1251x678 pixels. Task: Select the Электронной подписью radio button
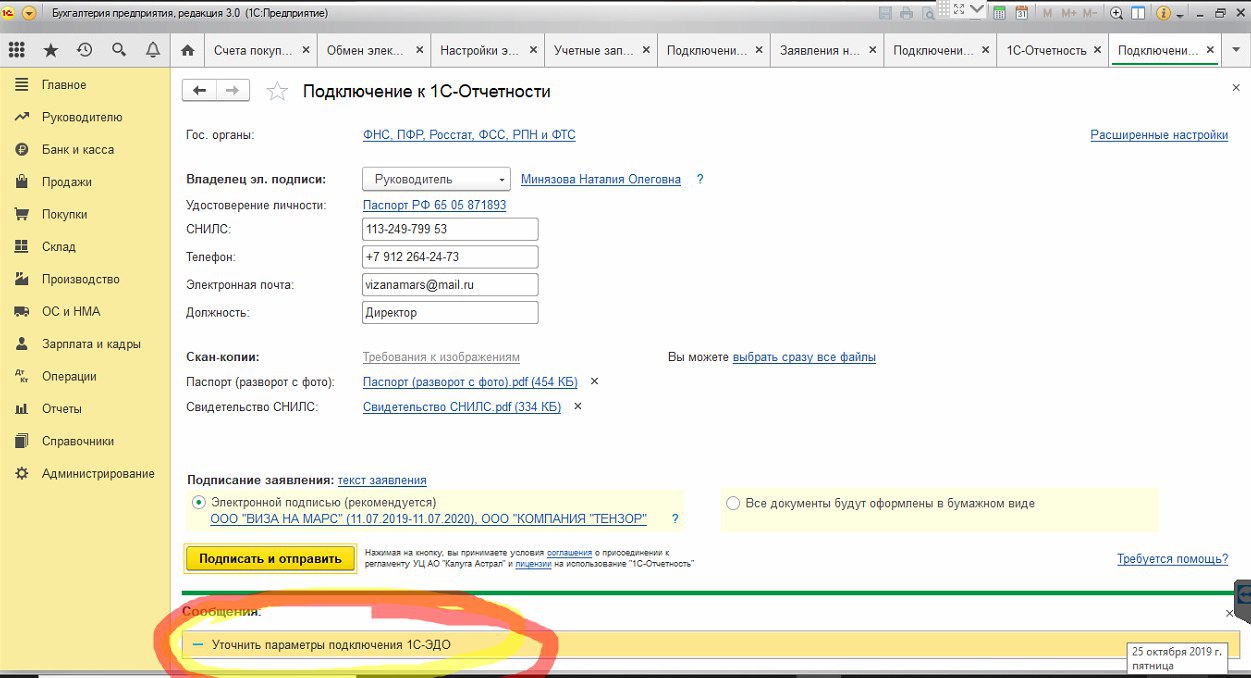(x=198, y=502)
